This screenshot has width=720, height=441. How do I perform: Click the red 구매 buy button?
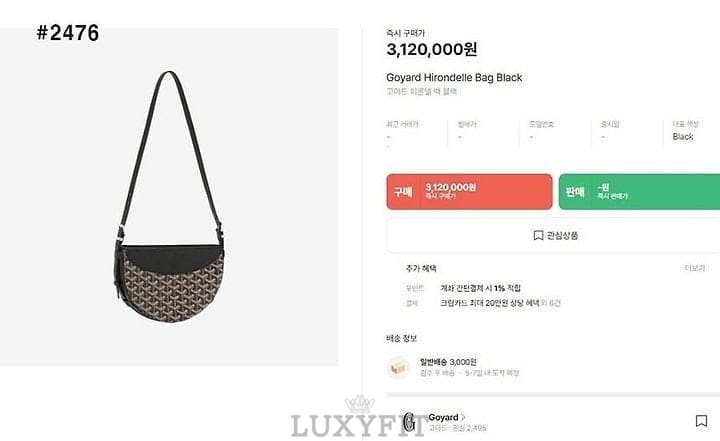469,192
